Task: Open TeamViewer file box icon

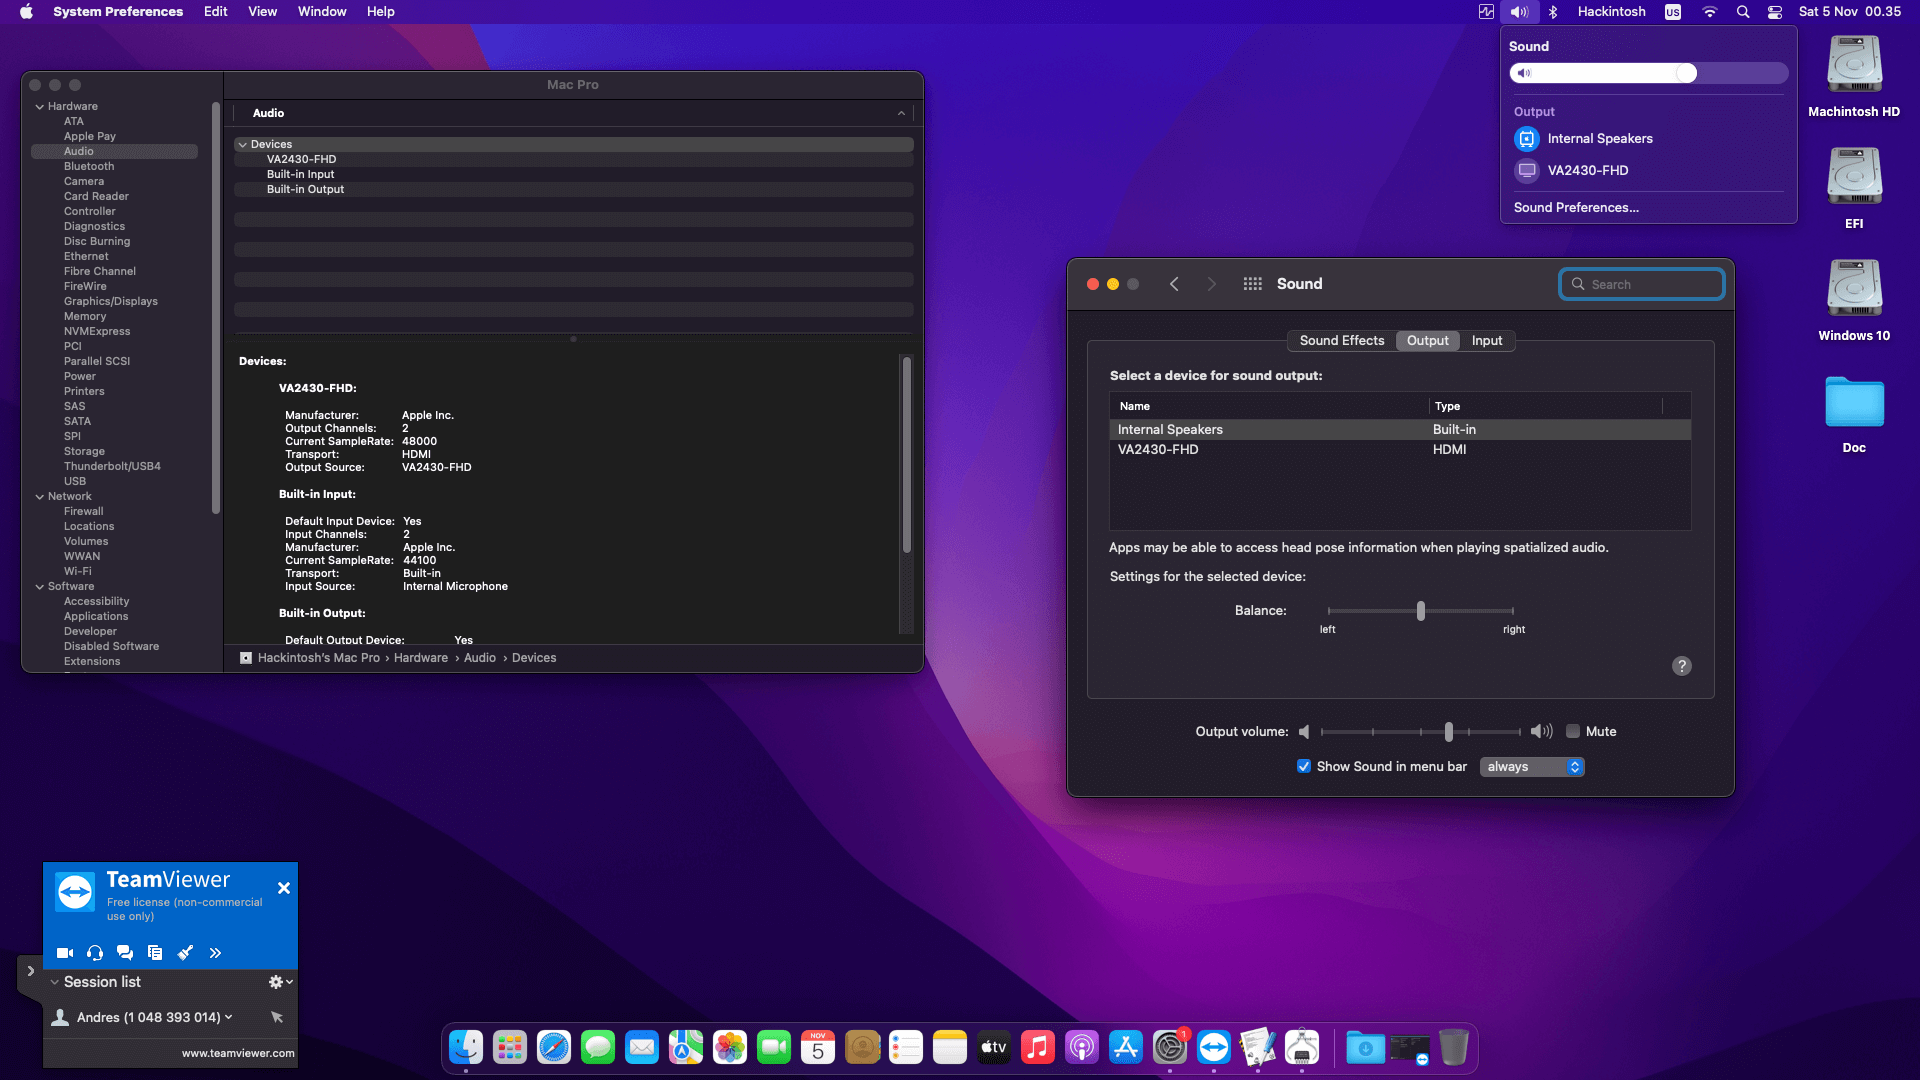Action: 155,953
